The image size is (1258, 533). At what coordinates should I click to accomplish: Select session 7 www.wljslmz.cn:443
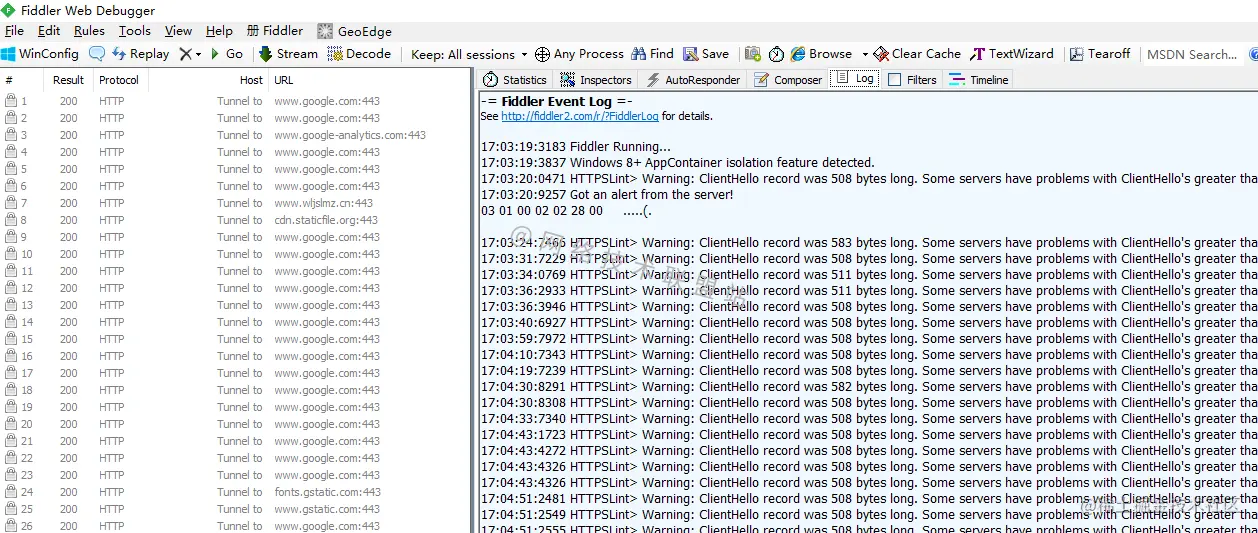point(236,203)
